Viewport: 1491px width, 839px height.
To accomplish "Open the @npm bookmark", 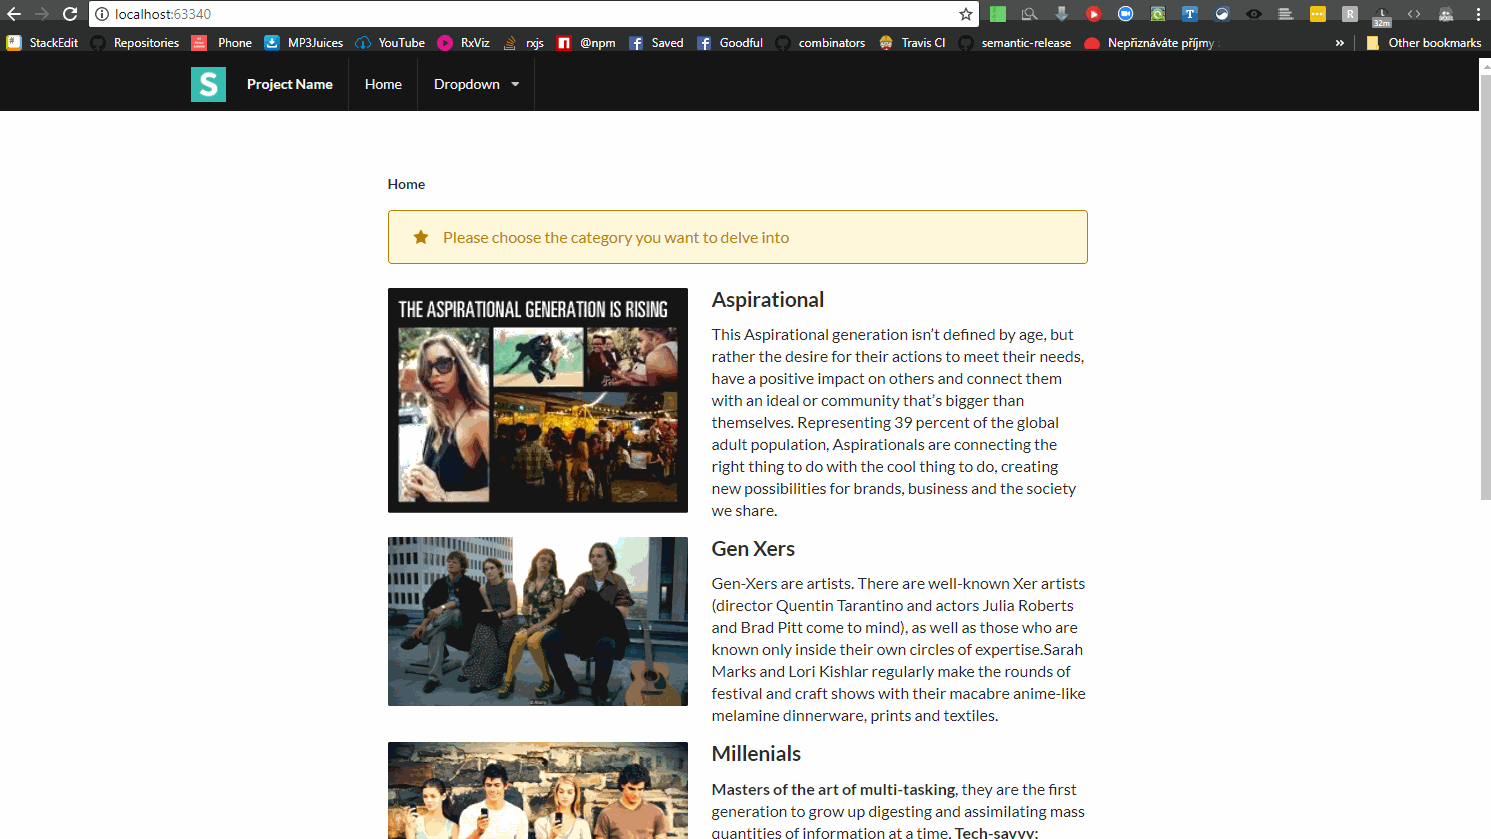I will [586, 43].
